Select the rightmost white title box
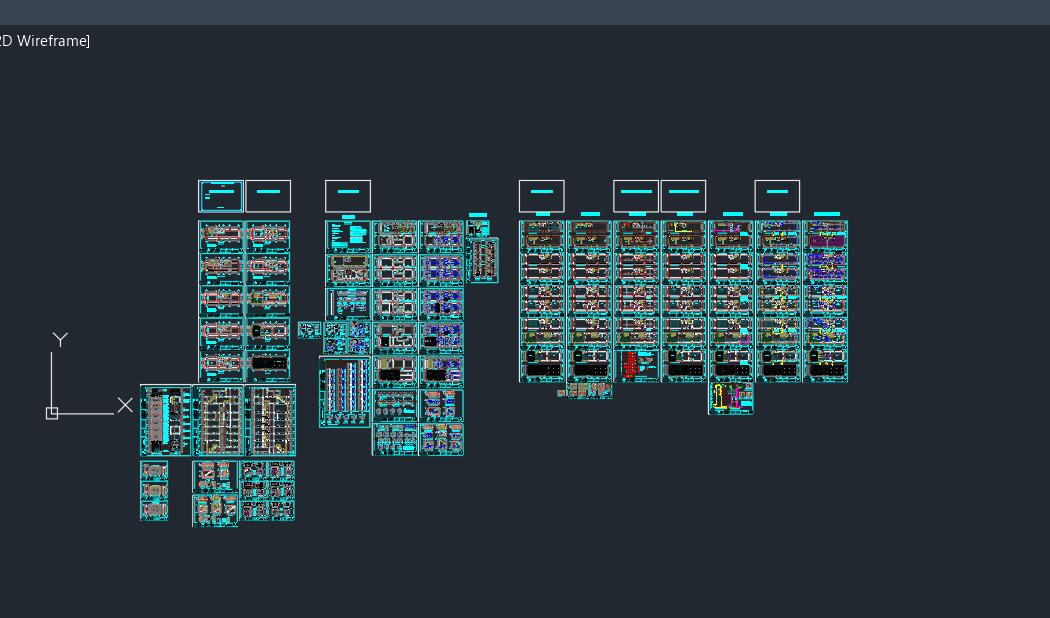 pos(777,196)
